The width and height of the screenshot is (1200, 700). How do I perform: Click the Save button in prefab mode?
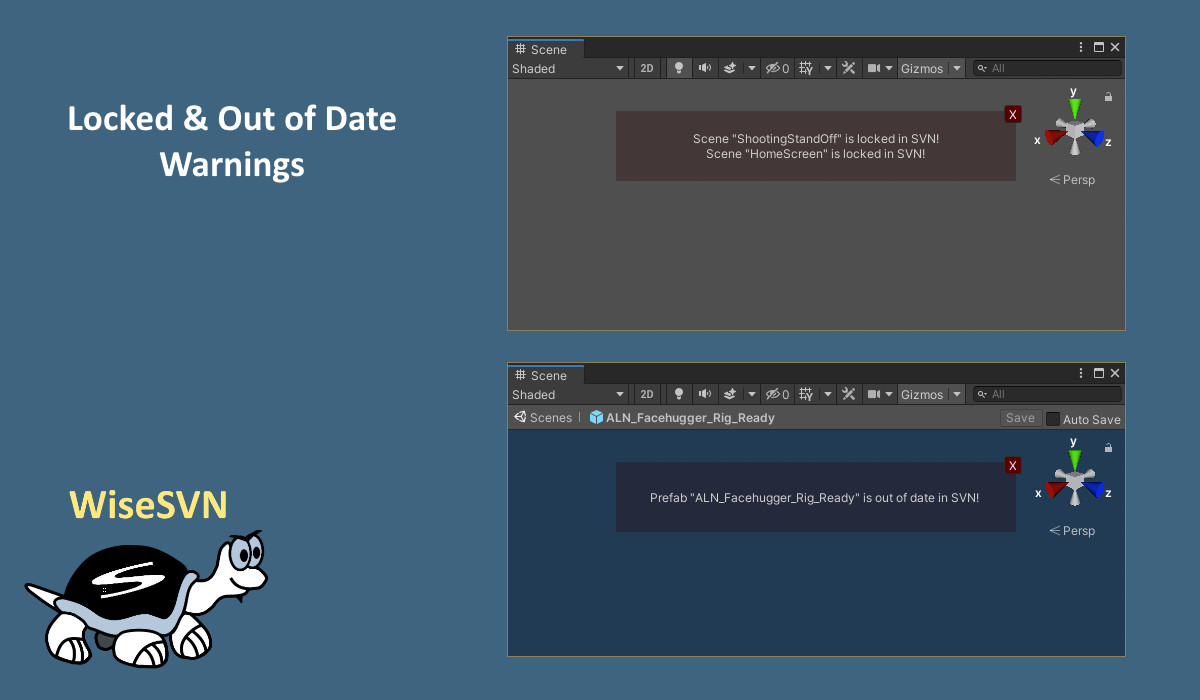[1020, 418]
